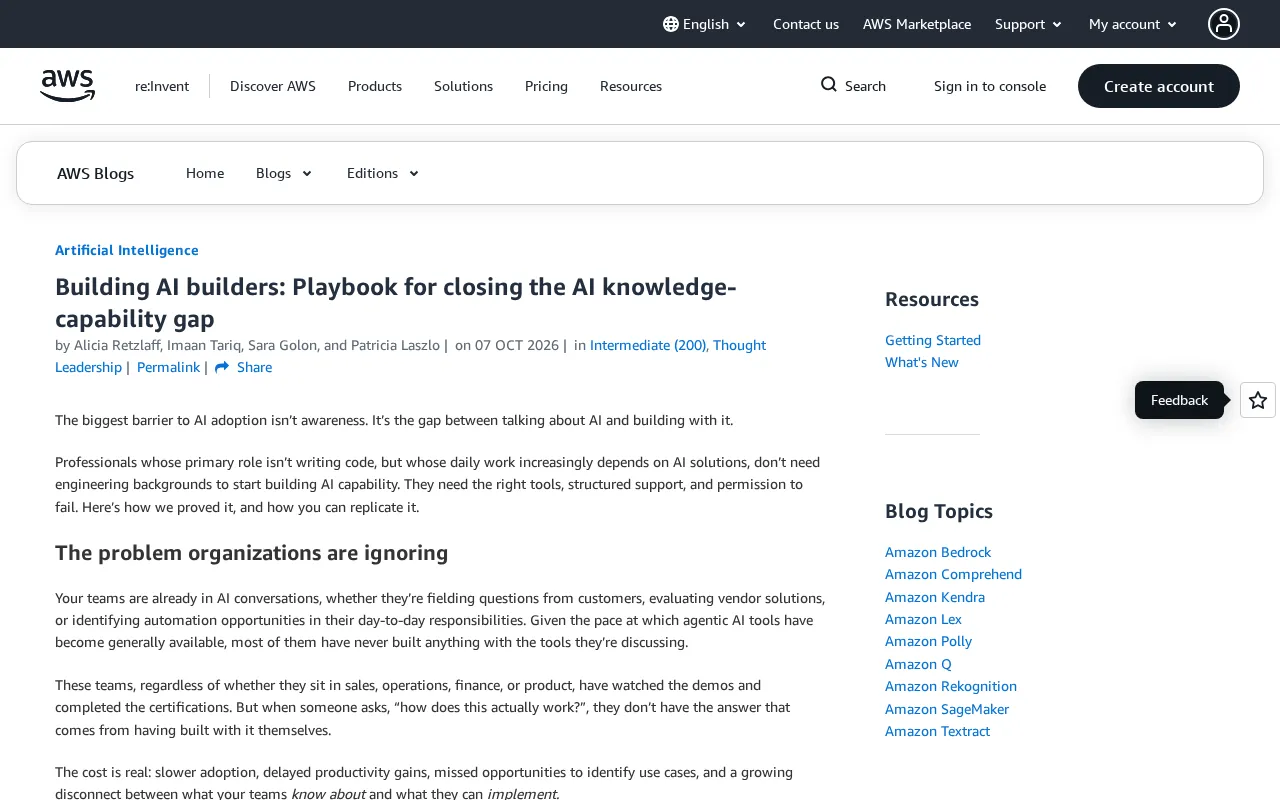The width and height of the screenshot is (1280, 800).
Task: Click the globe language icon
Action: [x=671, y=24]
